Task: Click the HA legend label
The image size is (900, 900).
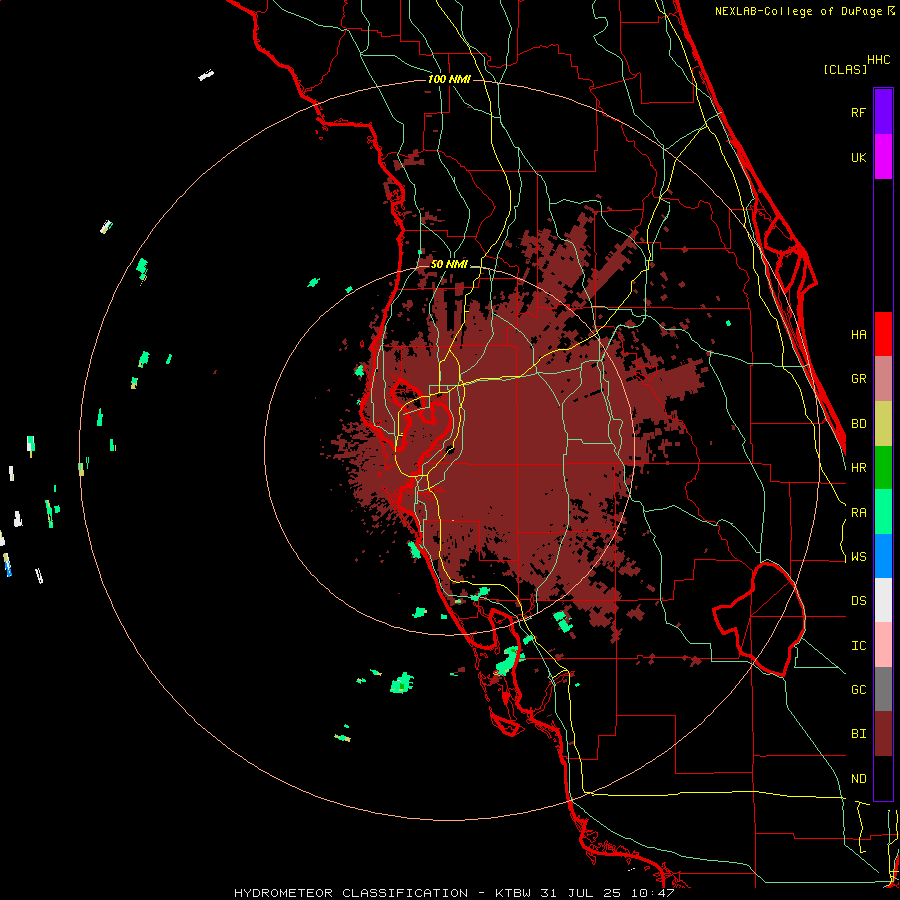Action: [x=858, y=334]
